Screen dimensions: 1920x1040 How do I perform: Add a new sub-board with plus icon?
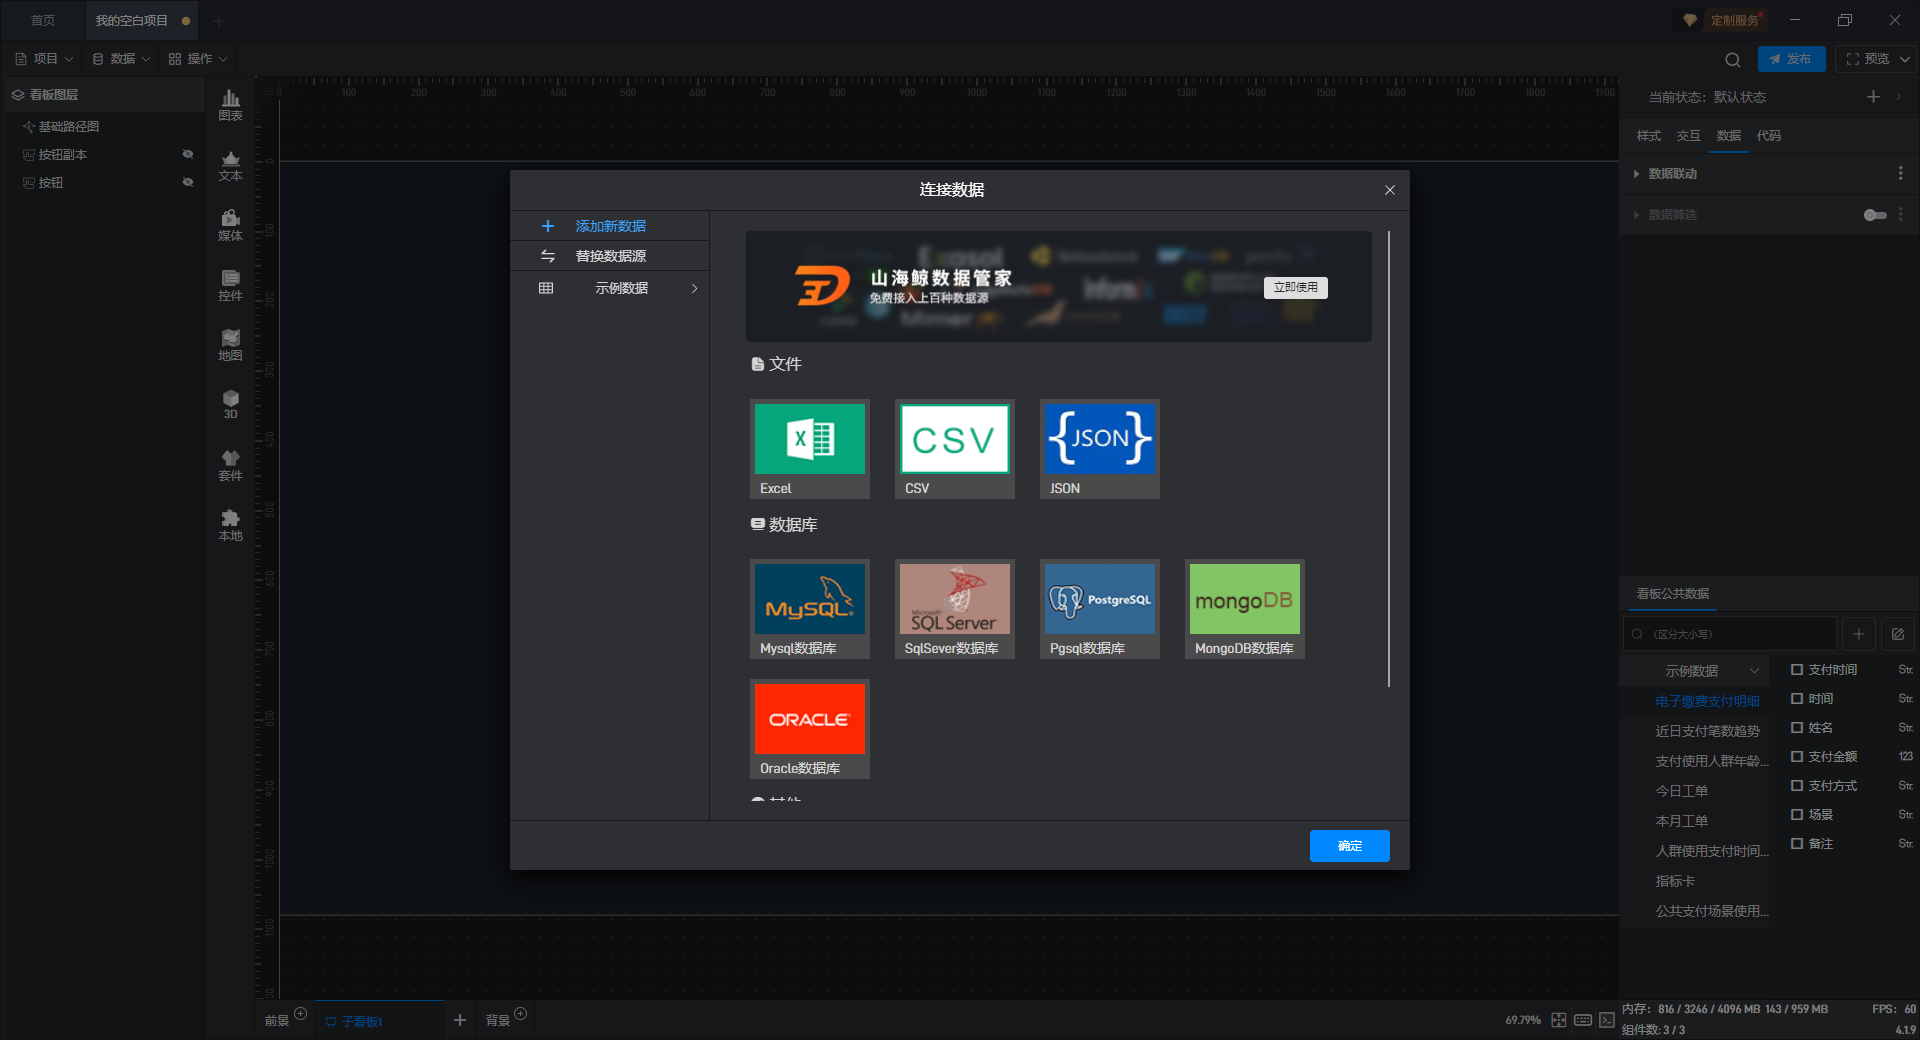460,1020
